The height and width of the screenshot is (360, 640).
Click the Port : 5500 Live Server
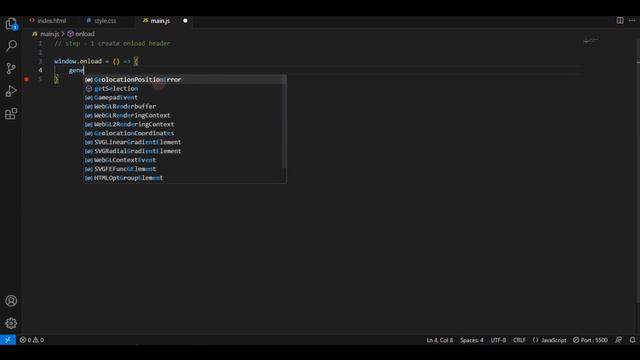coord(590,340)
